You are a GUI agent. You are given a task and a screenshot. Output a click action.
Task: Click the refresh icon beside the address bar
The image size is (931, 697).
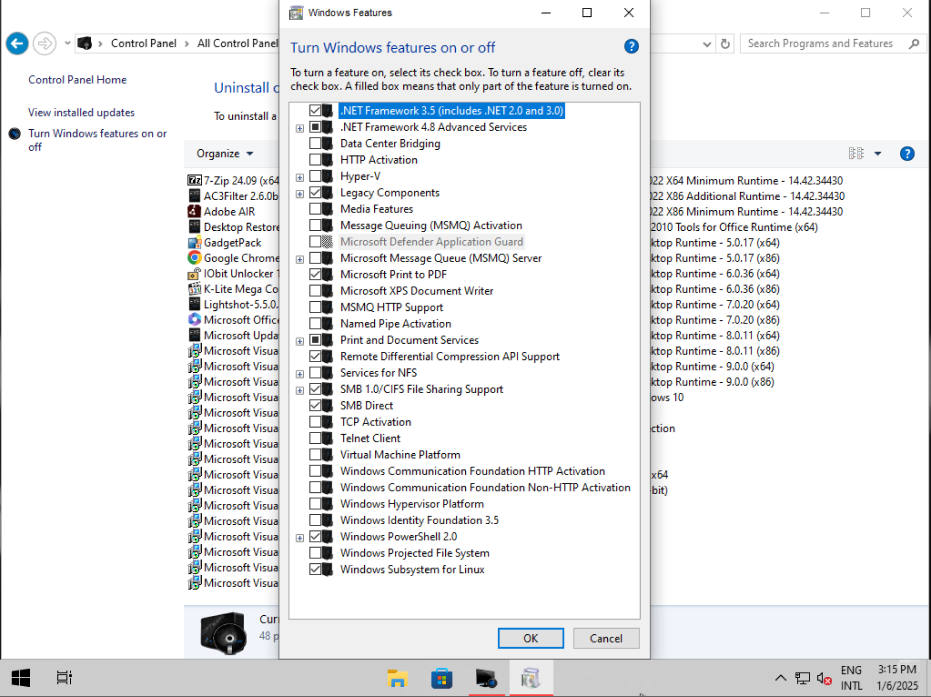pos(725,44)
